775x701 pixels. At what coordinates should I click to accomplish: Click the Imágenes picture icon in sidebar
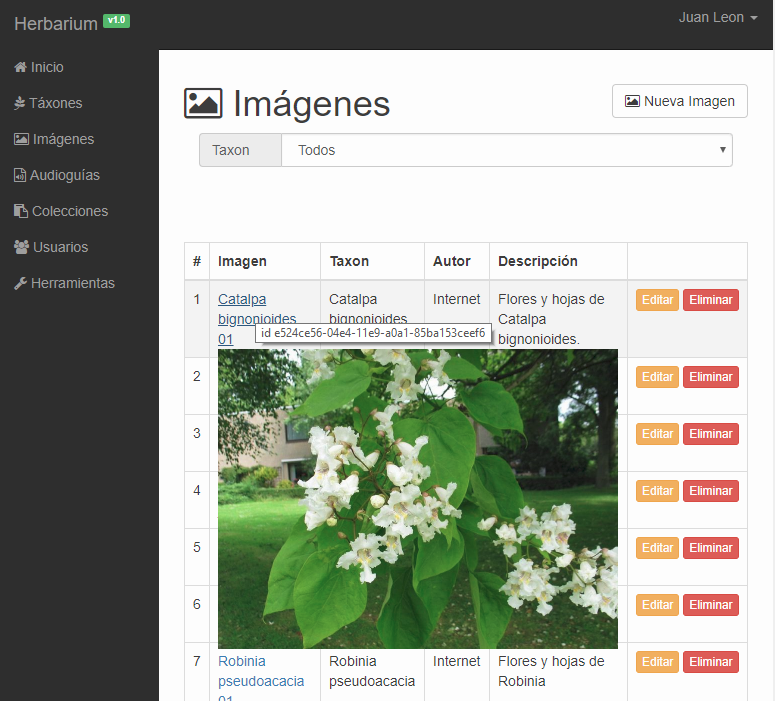coord(21,139)
